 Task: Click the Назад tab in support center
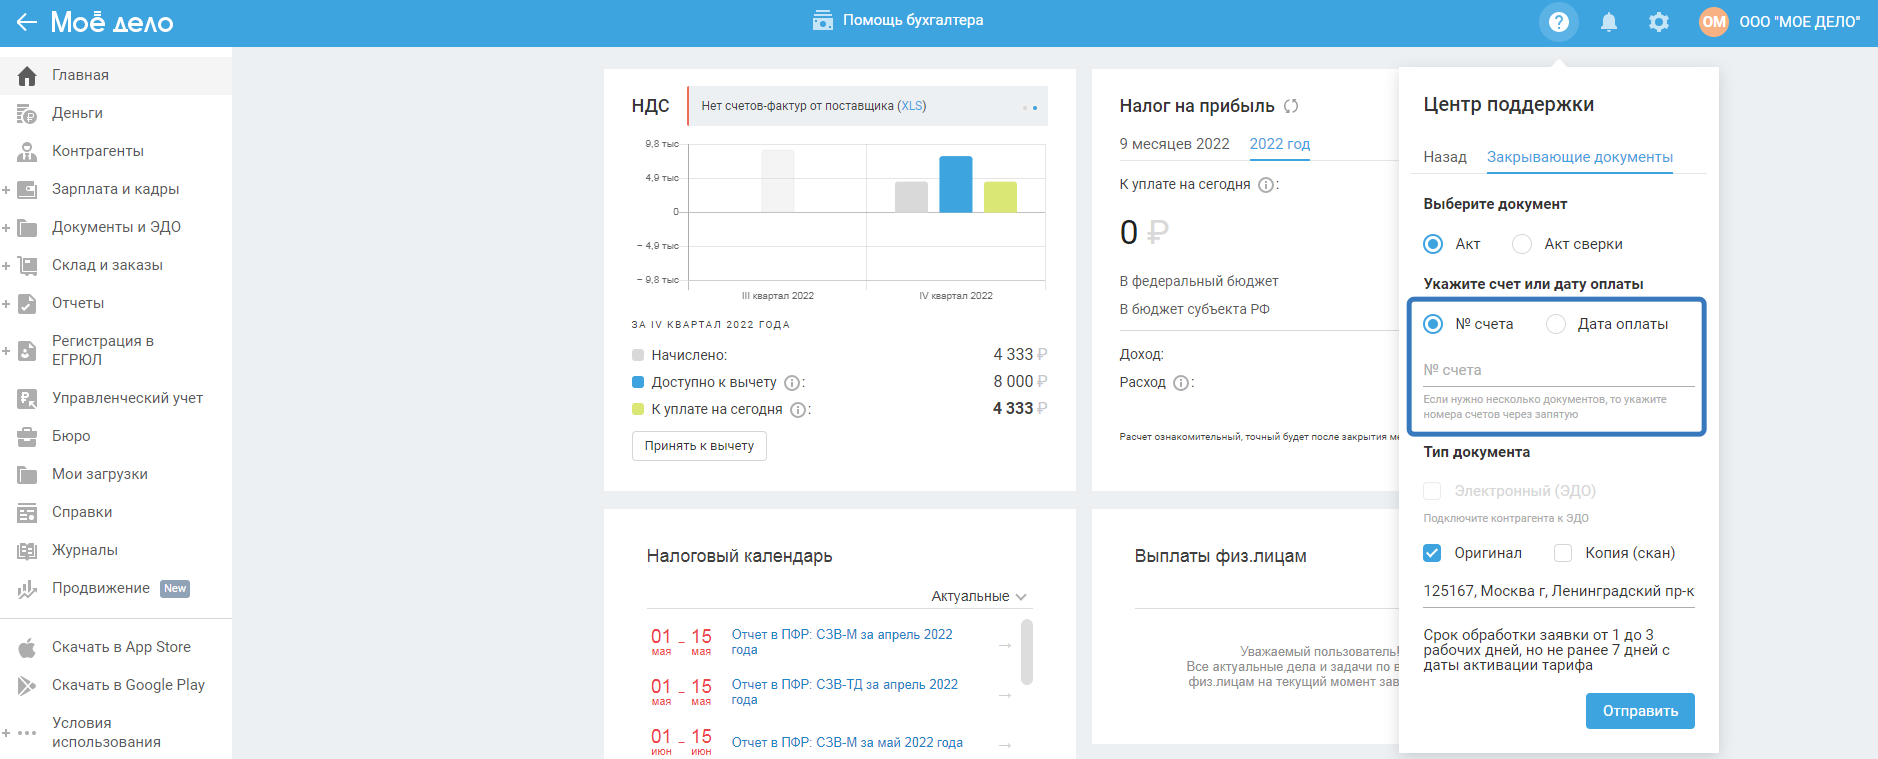coord(1444,157)
